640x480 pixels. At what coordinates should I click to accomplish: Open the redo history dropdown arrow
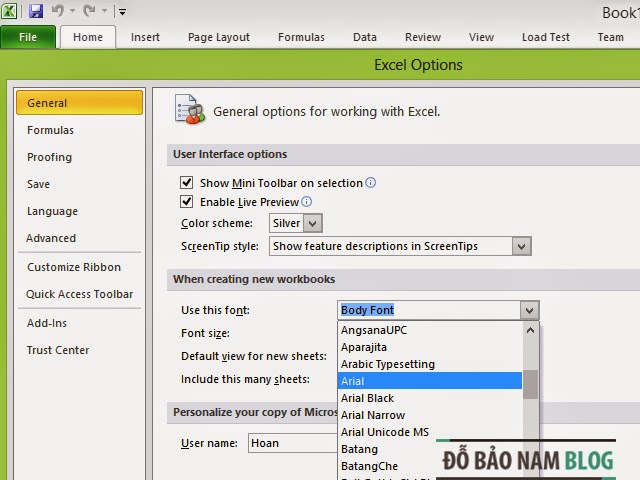coord(104,11)
